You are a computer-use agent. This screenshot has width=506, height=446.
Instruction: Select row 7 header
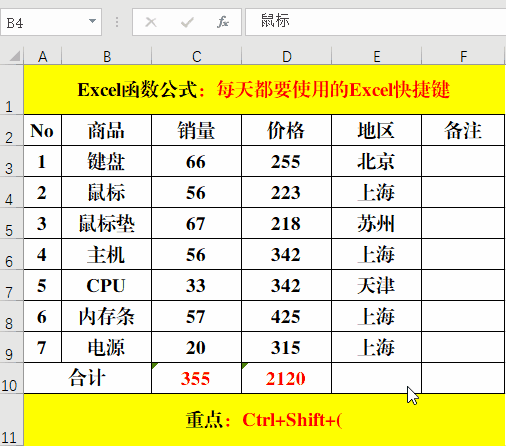pyautogui.click(x=11, y=285)
